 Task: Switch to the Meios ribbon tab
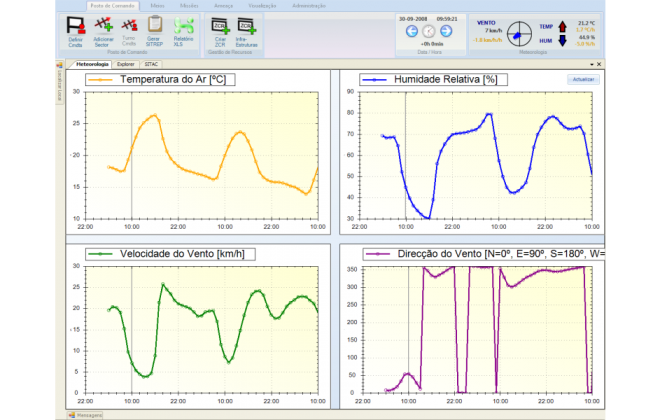157,6
